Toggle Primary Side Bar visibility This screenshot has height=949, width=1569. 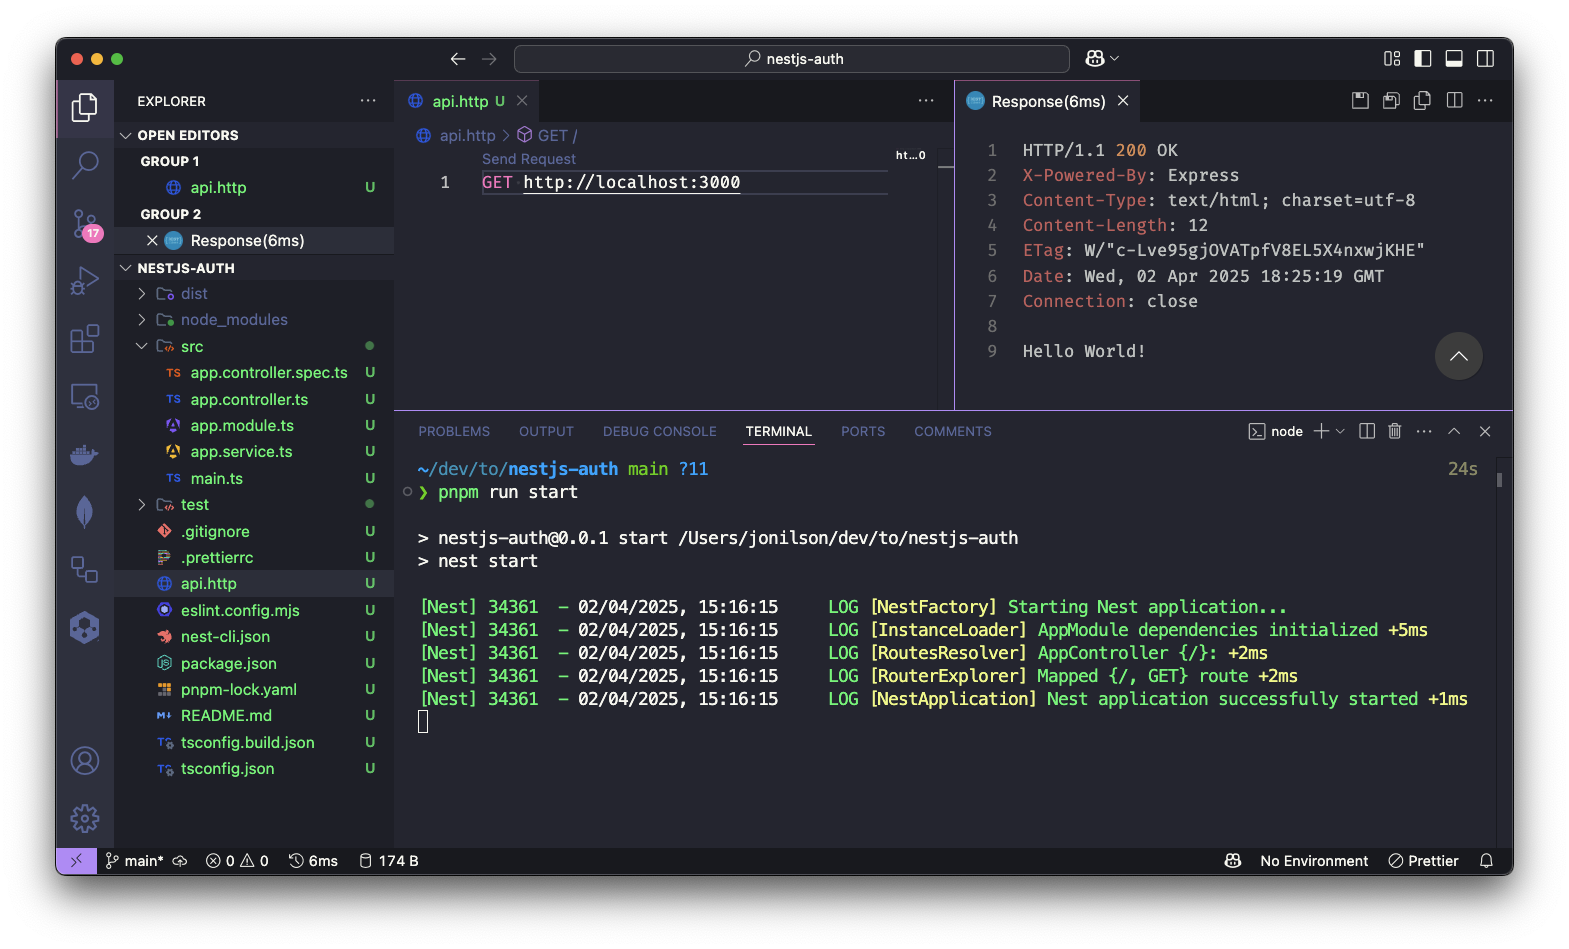tap(1423, 59)
